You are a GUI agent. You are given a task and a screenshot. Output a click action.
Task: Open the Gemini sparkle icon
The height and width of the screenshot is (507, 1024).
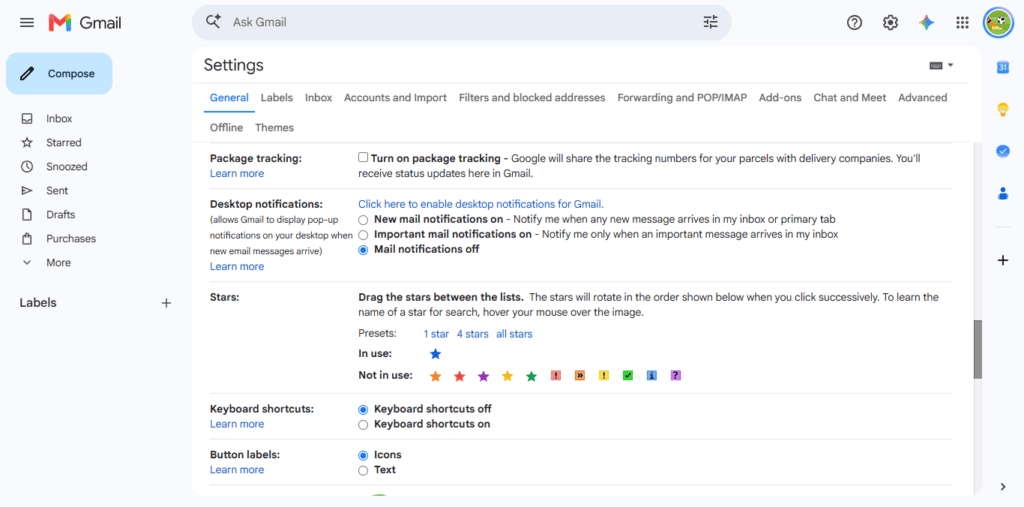click(926, 23)
